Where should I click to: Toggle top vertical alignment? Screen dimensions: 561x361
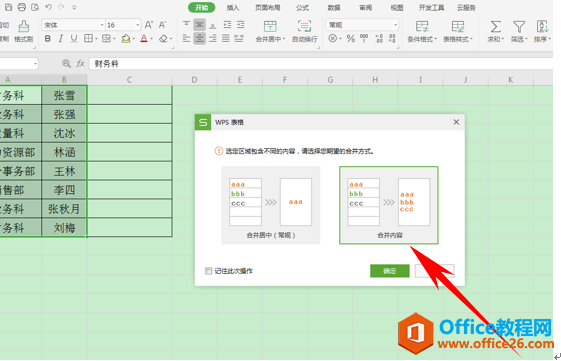(186, 25)
